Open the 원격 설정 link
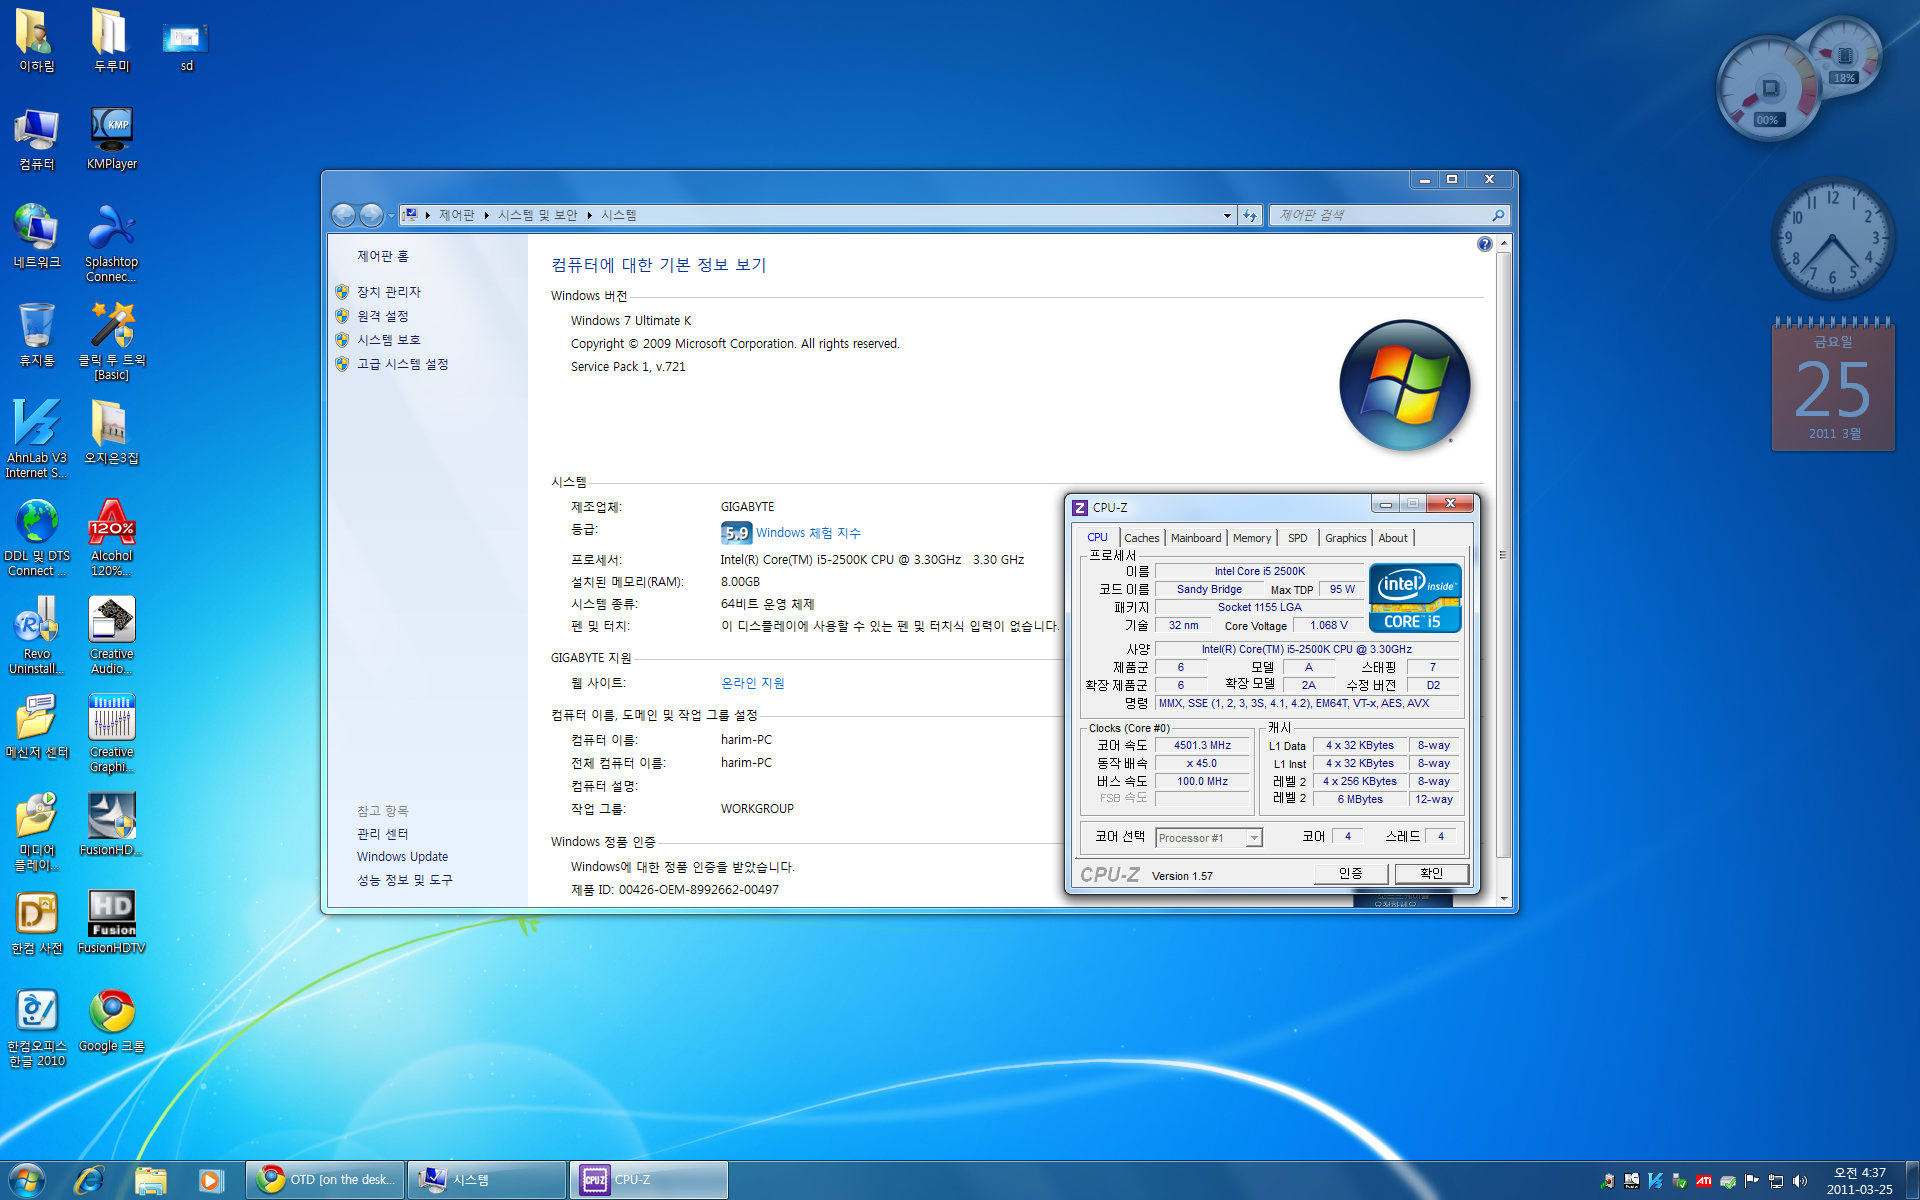 (383, 316)
